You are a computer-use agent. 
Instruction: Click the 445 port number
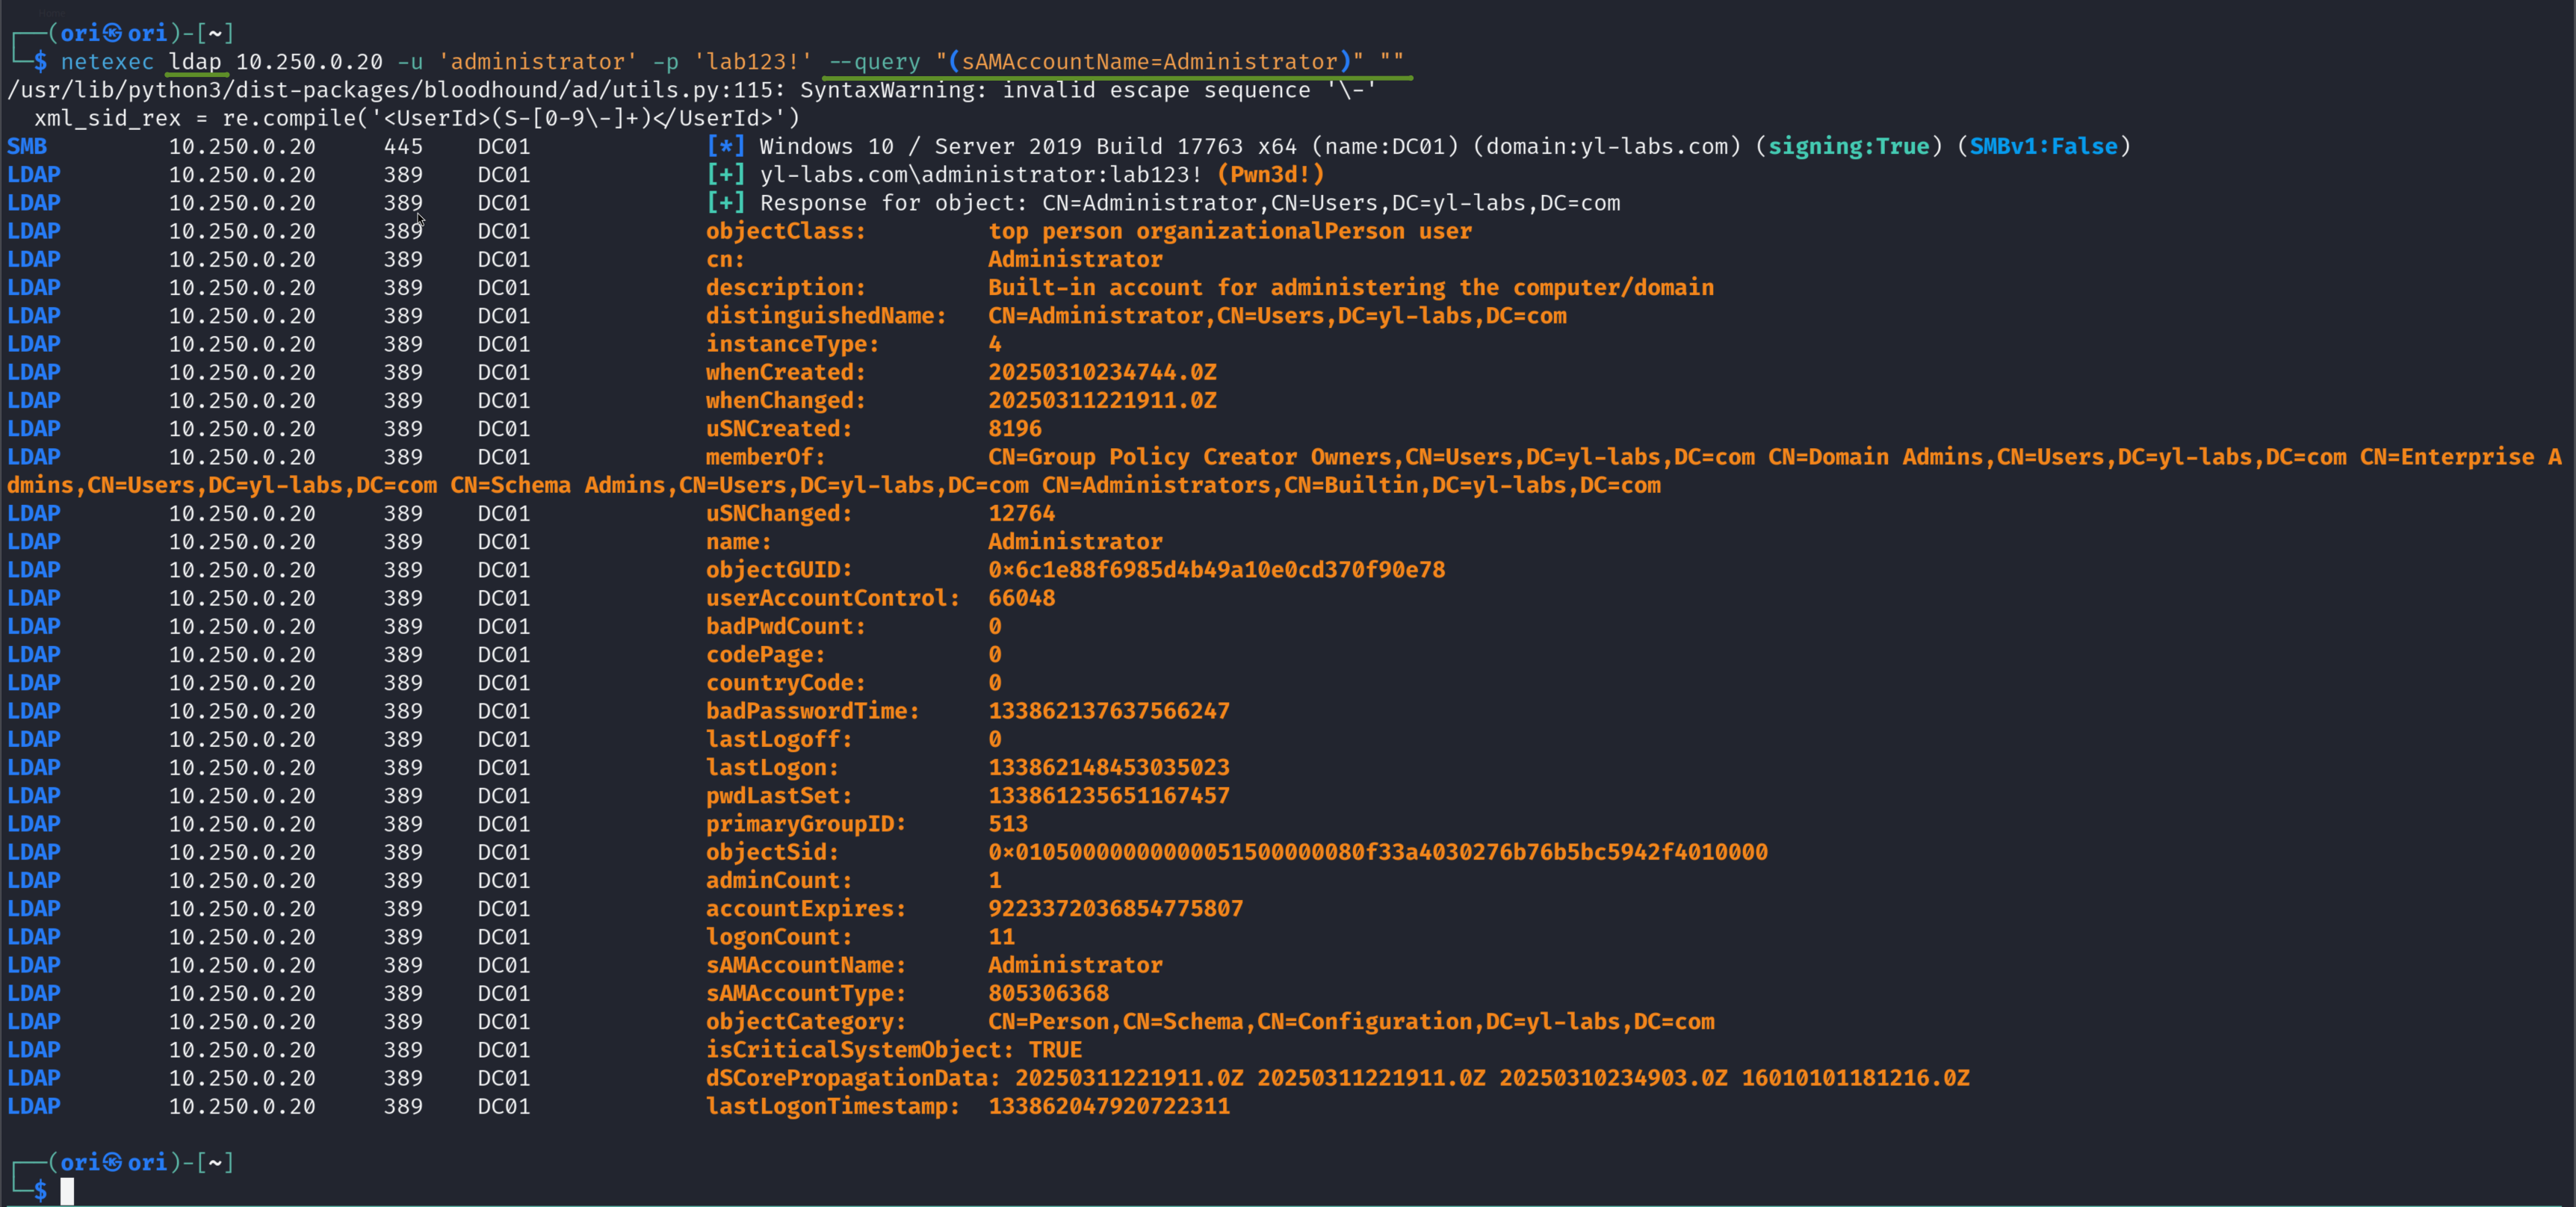403,146
